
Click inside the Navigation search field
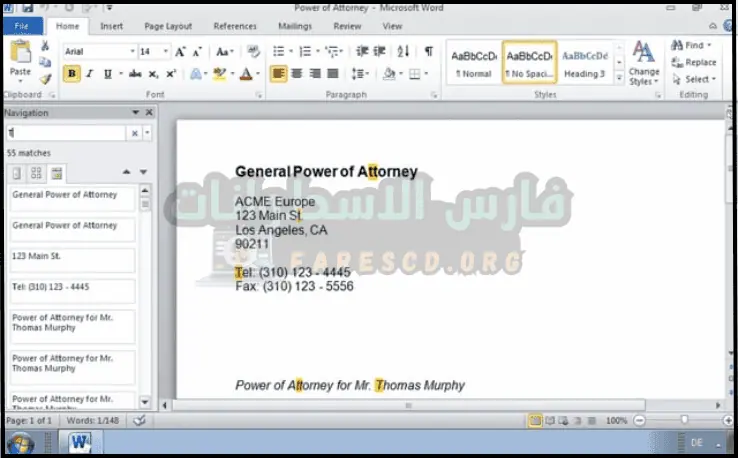66,133
